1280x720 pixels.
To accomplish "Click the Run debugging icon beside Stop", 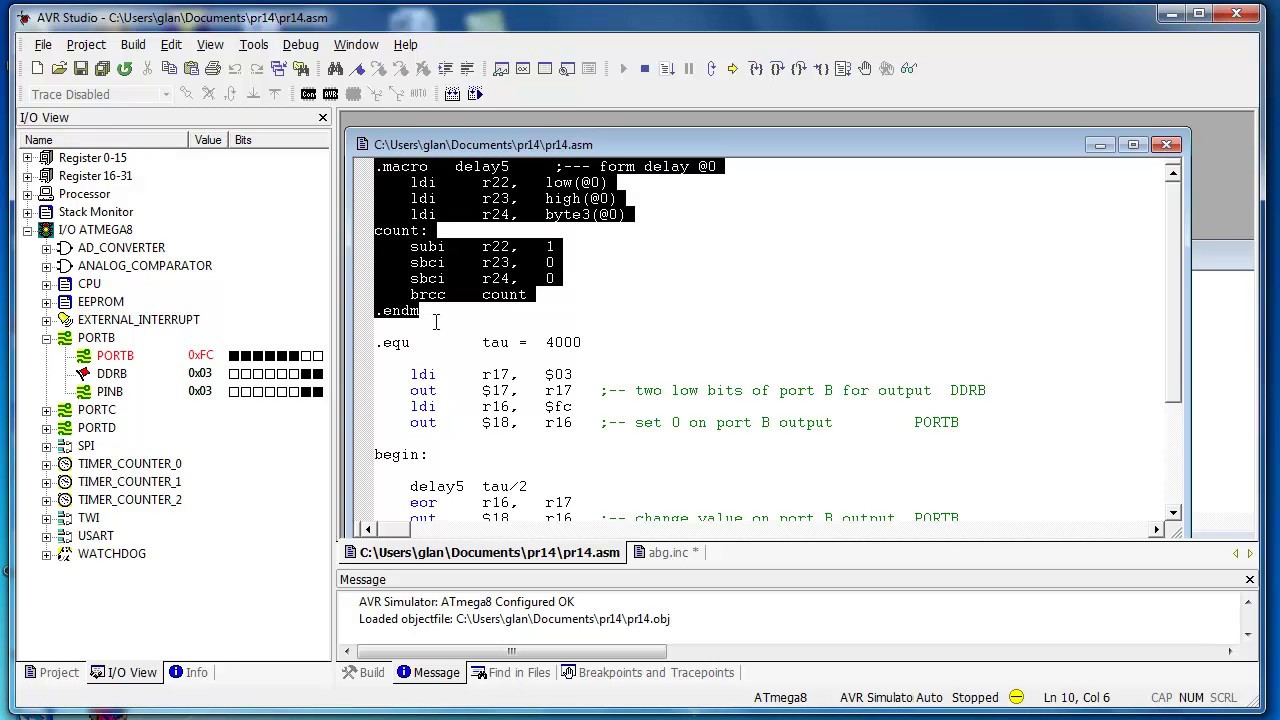I will pyautogui.click(x=667, y=68).
